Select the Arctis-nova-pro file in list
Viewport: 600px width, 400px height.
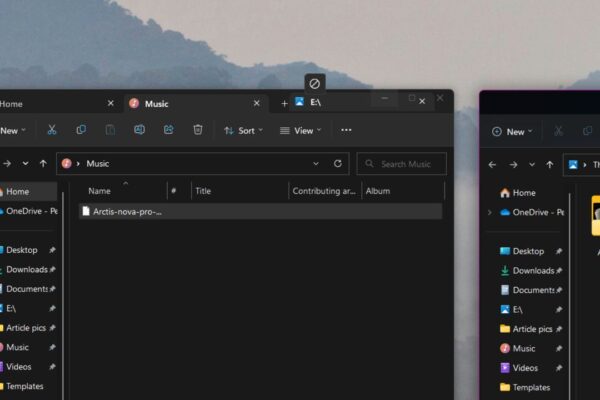pyautogui.click(x=126, y=211)
